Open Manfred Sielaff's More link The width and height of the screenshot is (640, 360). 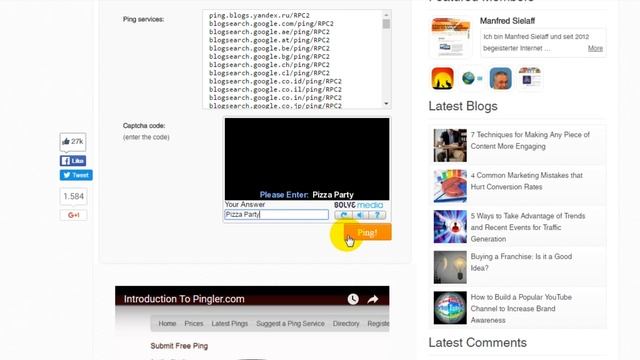click(x=595, y=48)
